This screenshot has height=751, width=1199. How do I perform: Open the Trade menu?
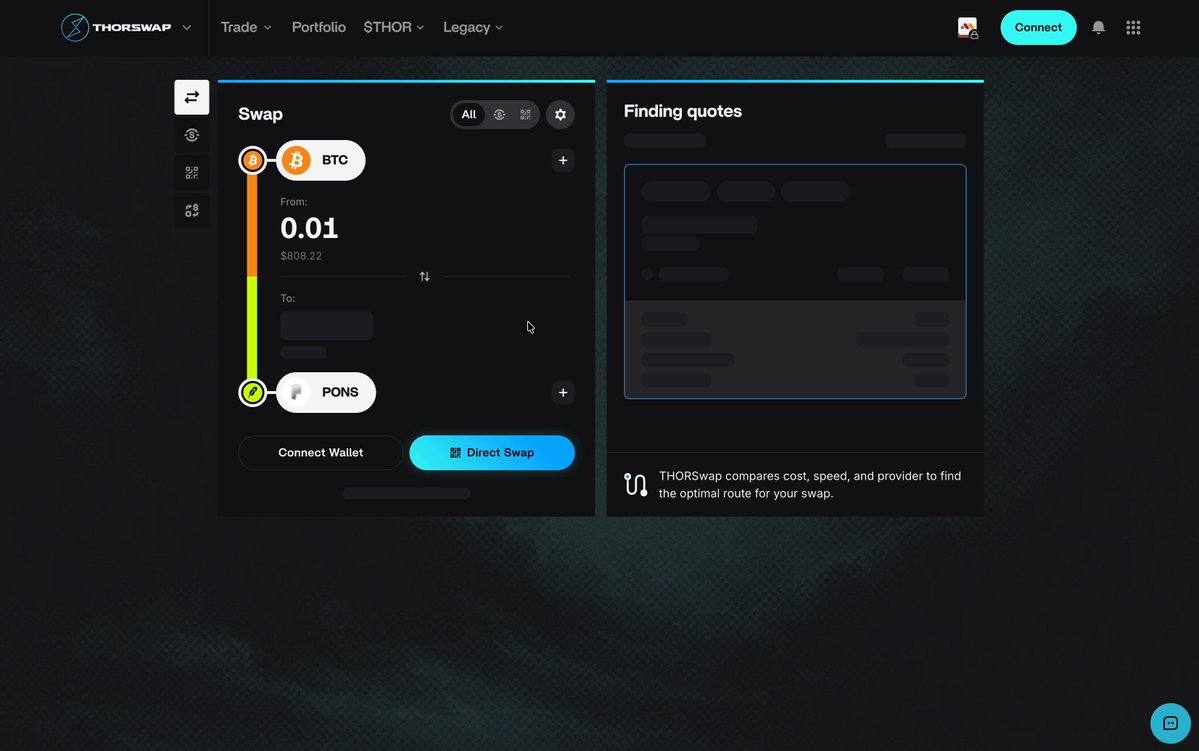(x=246, y=28)
